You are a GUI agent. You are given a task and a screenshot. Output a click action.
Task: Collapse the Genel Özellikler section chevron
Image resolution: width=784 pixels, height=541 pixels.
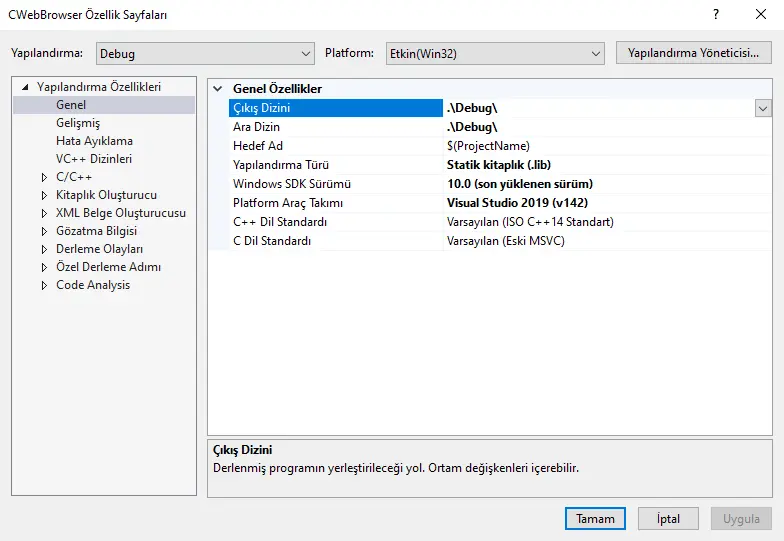pyautogui.click(x=218, y=89)
